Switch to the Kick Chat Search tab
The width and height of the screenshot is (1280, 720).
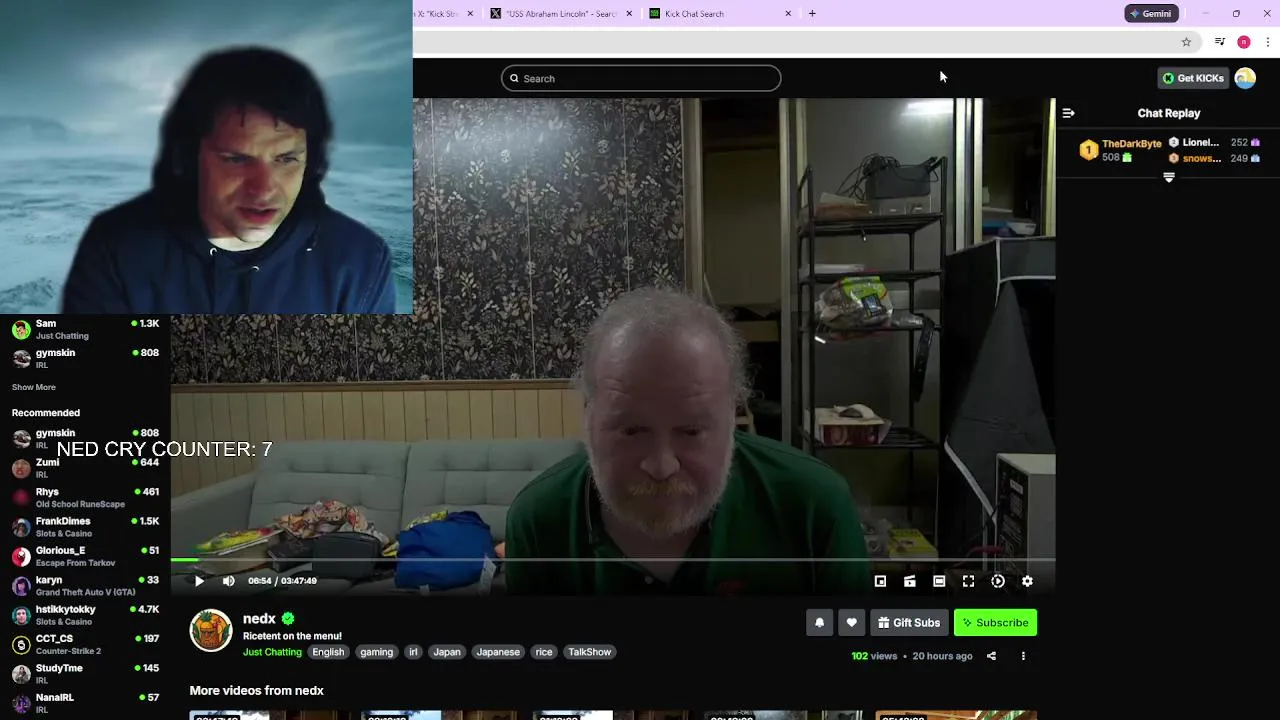[x=717, y=14]
